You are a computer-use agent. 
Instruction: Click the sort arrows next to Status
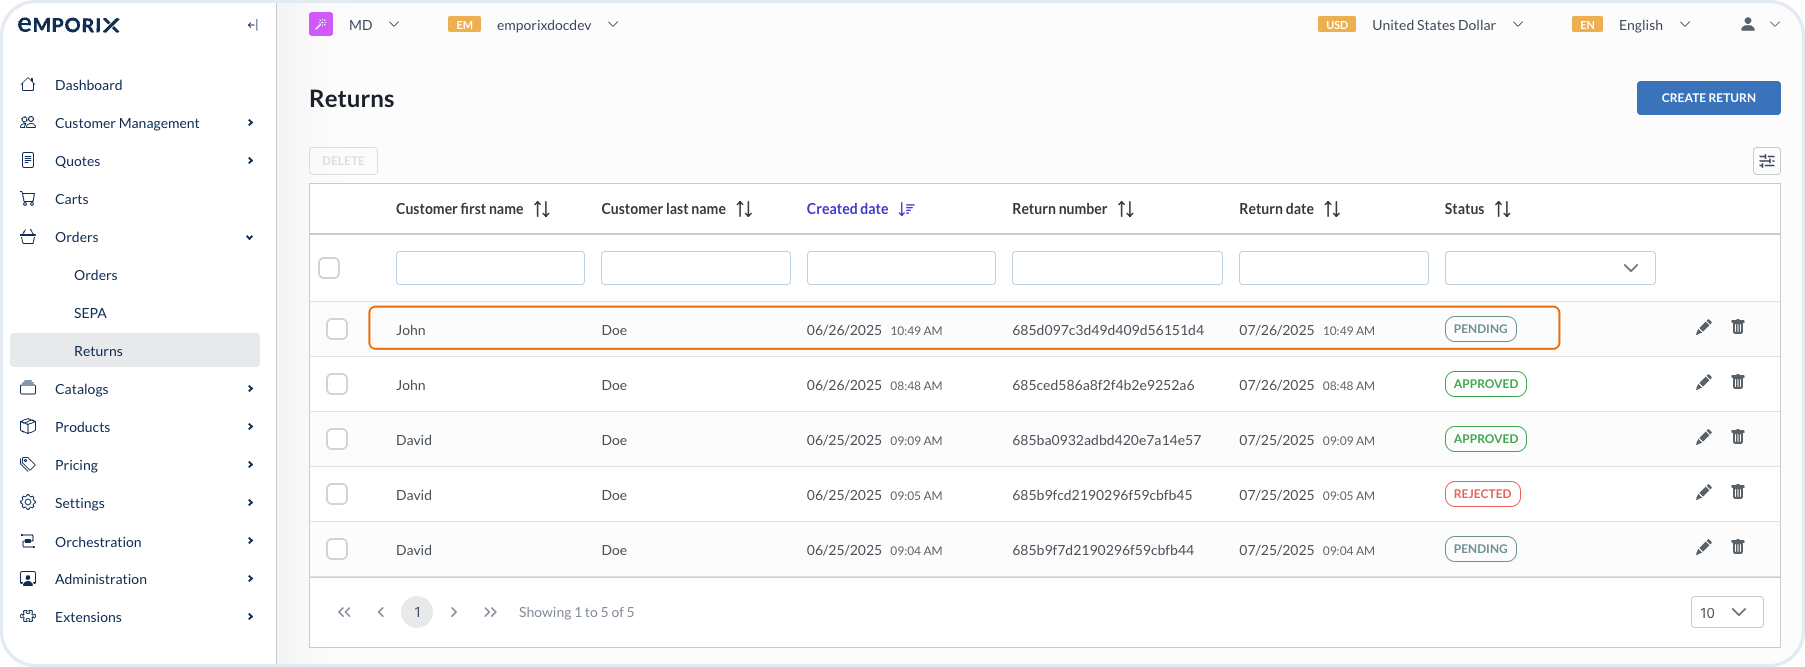1502,209
